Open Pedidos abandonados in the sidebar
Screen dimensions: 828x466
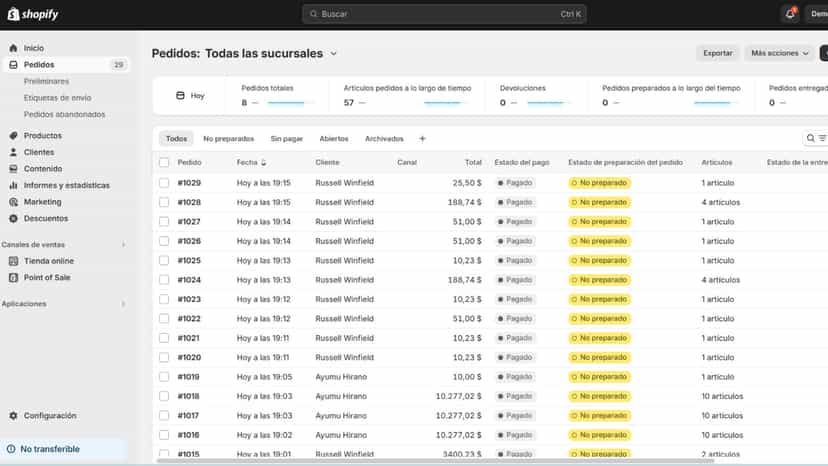(x=64, y=114)
